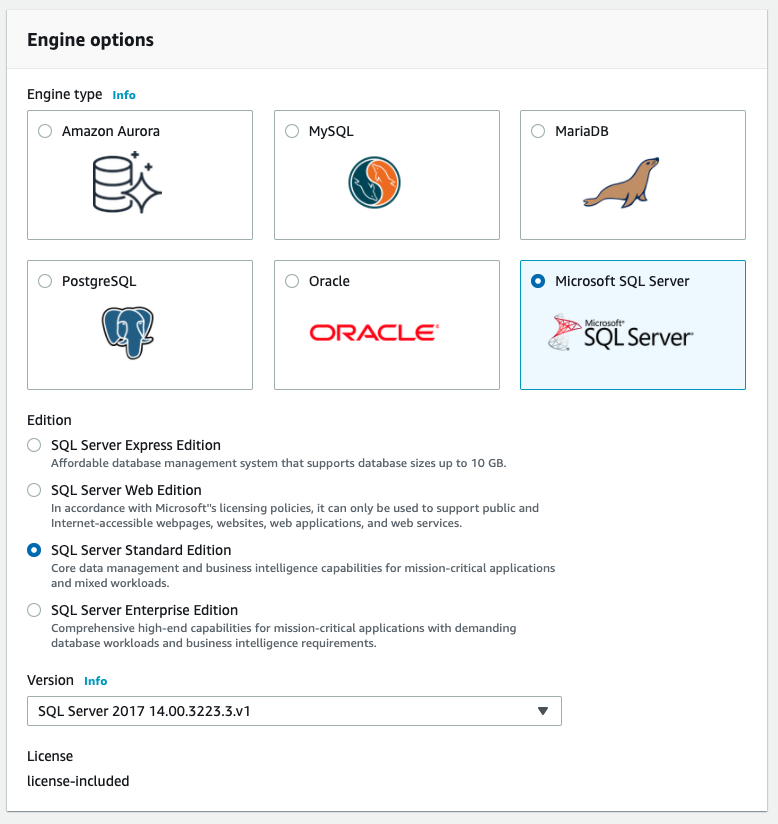Click the SQL Server Standard Edition radio

(35, 550)
